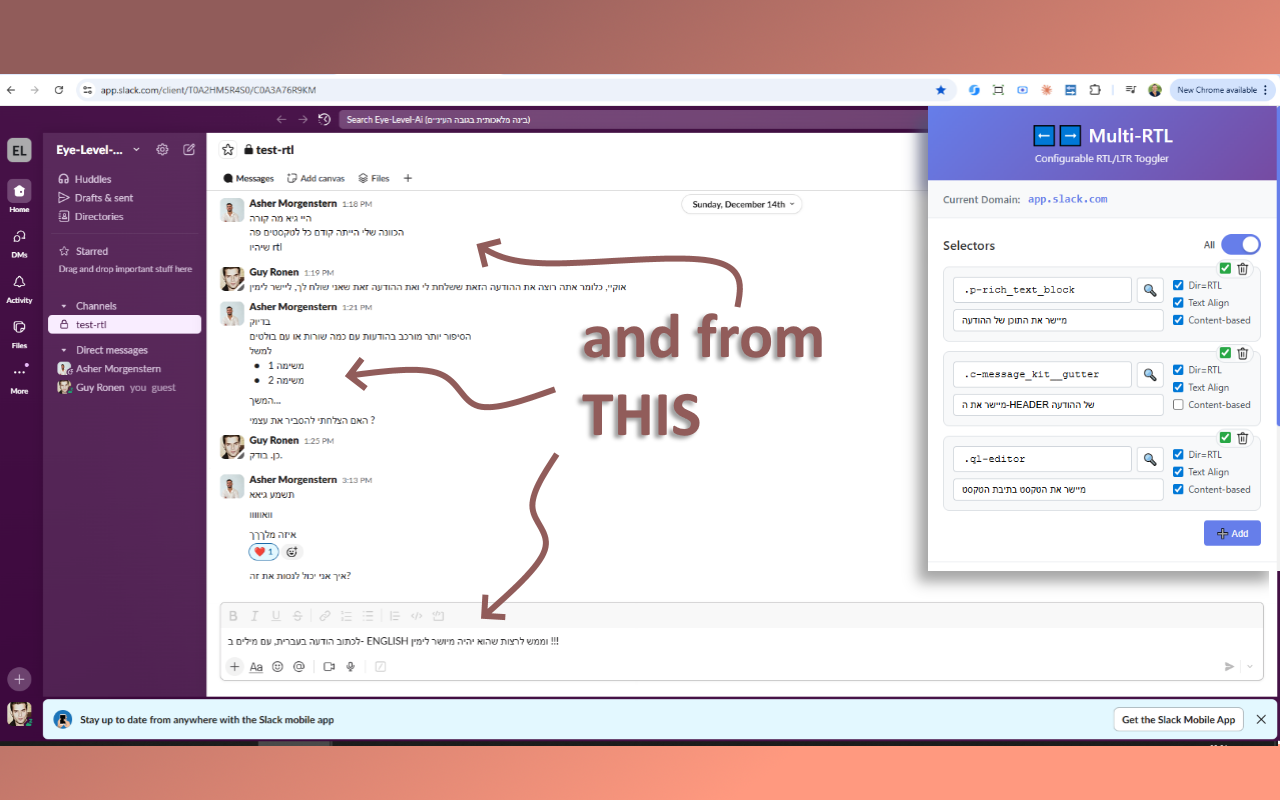Open the Sunday, December 14th date dropdown
Screen dimensions: 1280x800
coord(741,204)
